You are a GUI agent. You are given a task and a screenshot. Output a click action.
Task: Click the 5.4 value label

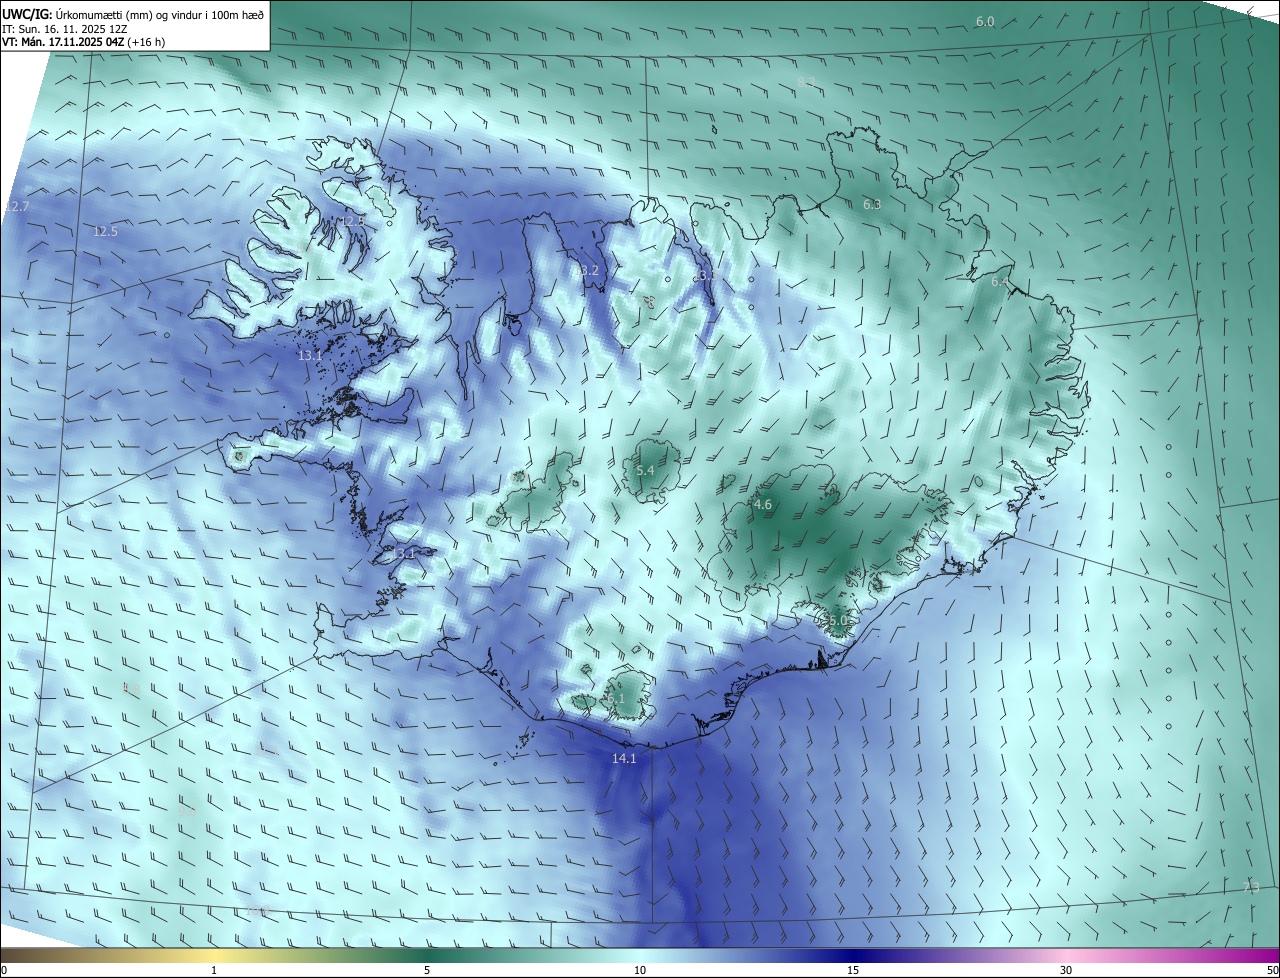(x=645, y=470)
